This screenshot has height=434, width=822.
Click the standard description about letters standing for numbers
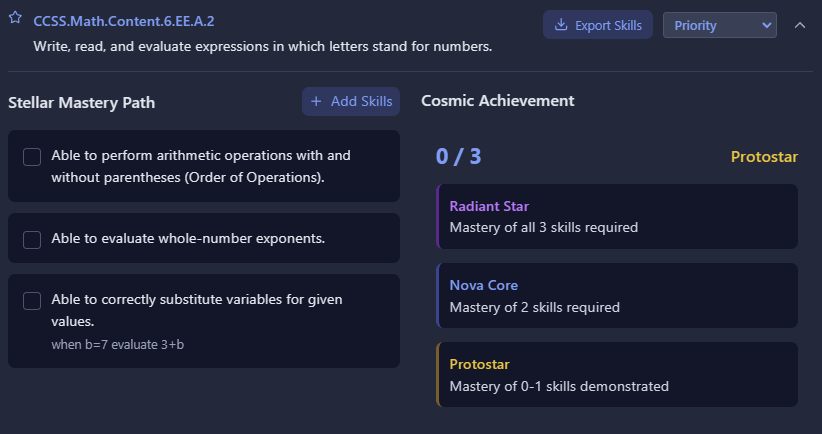(262, 46)
